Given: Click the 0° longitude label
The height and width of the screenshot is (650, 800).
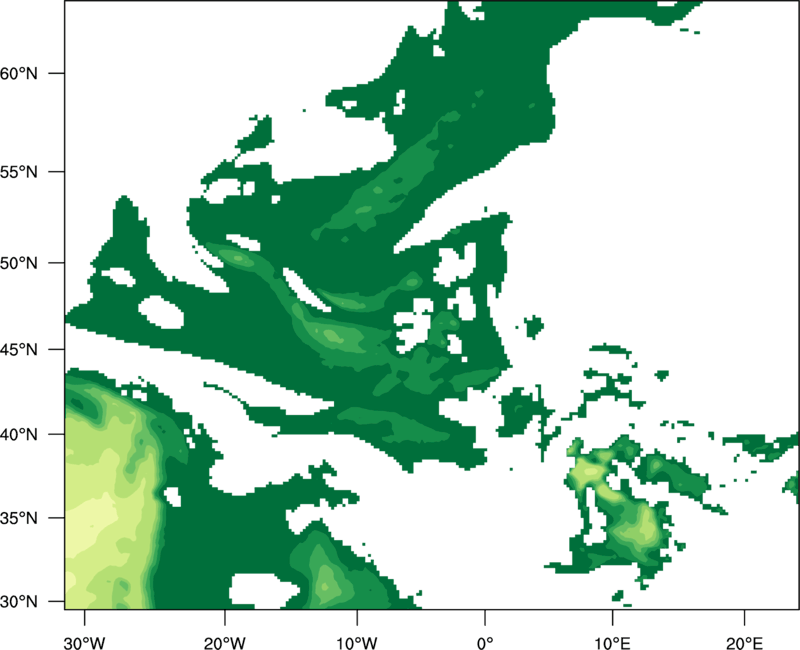Looking at the screenshot, I should click(x=485, y=643).
